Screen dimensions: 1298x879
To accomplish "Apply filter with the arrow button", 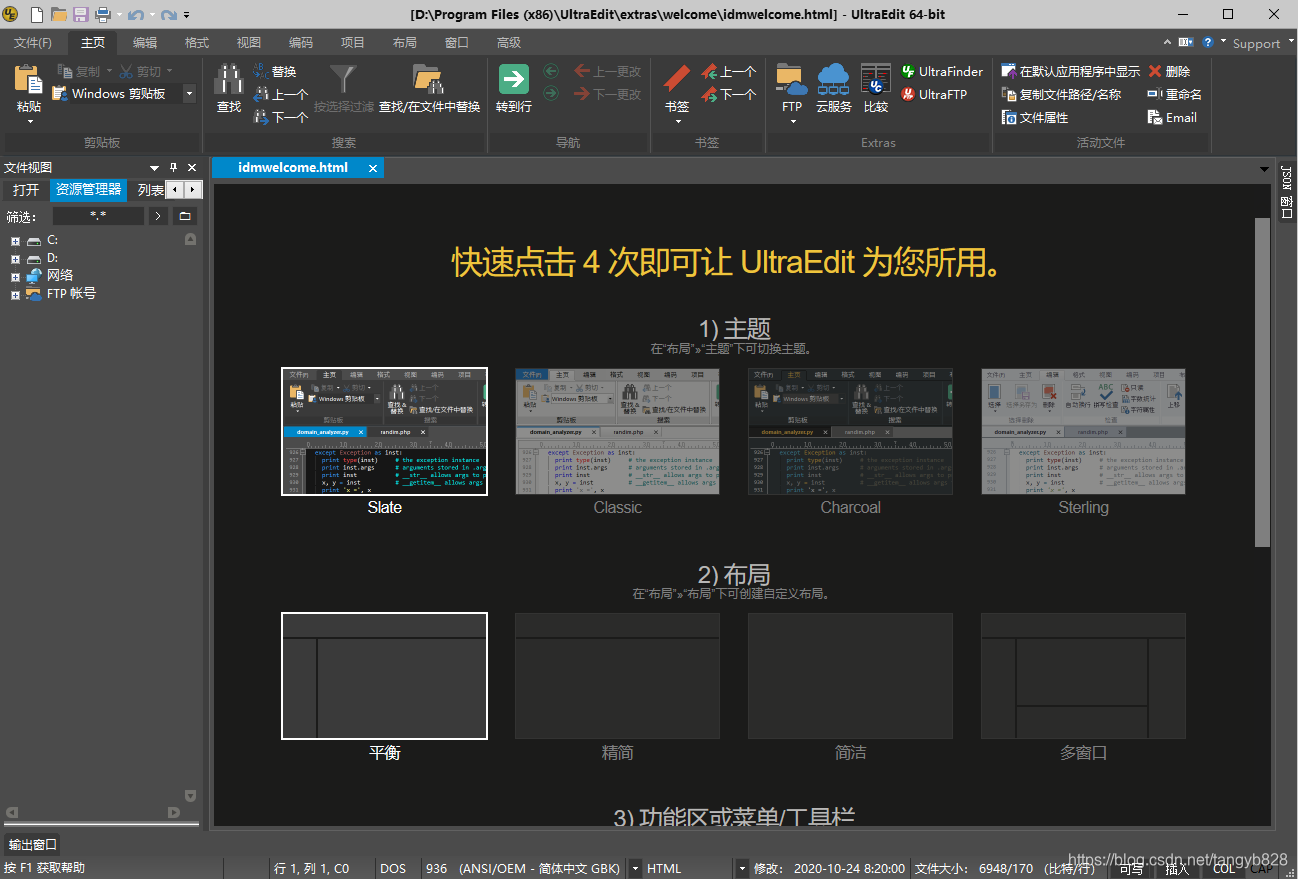I will (159, 216).
